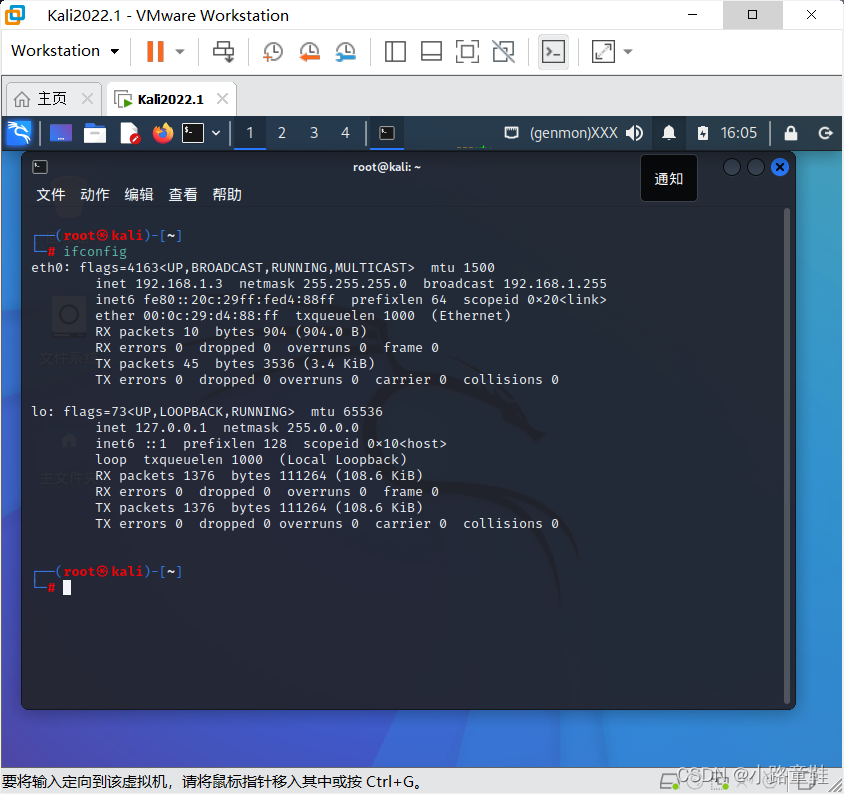The image size is (844, 794).
Task: Launch Firefox from the Kali panel
Action: [x=163, y=132]
